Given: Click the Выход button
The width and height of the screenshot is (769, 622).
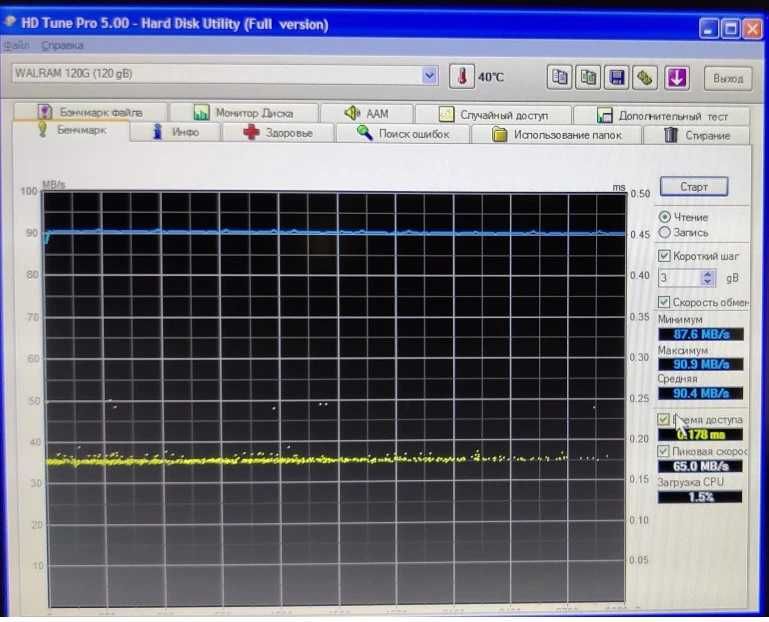Looking at the screenshot, I should (728, 78).
